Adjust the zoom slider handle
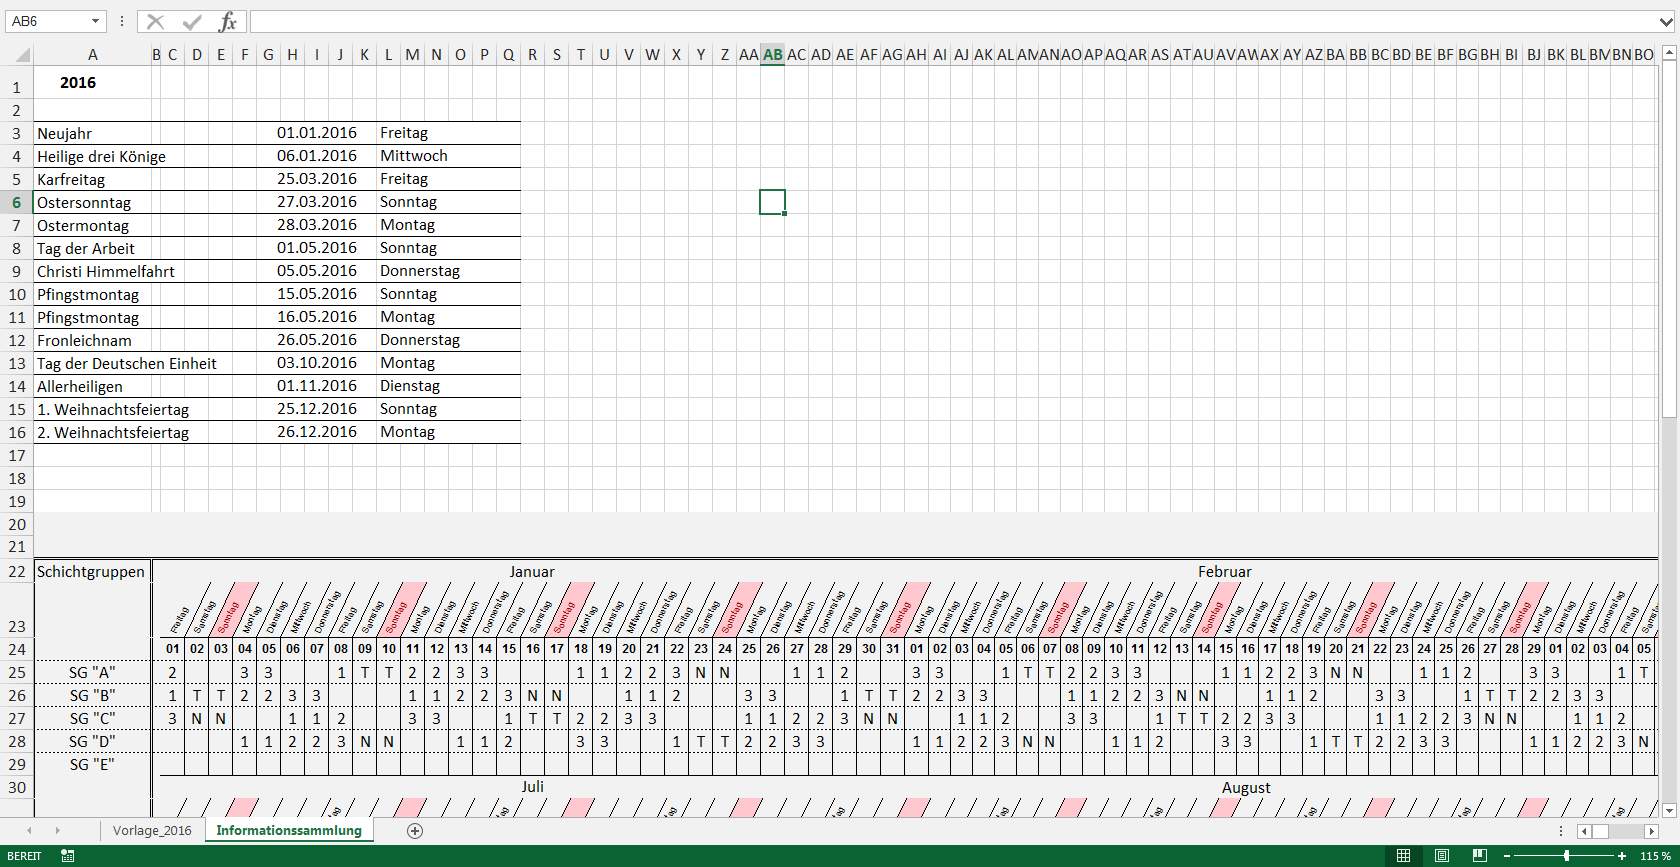 [1566, 856]
